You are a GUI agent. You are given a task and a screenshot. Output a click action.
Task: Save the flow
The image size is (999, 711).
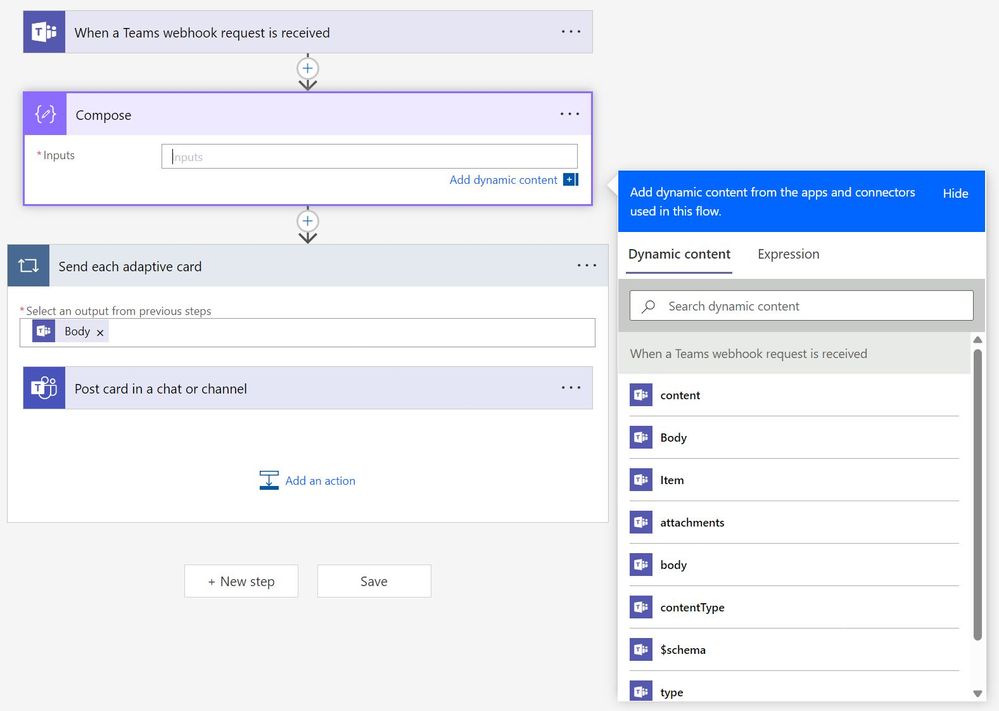point(374,581)
